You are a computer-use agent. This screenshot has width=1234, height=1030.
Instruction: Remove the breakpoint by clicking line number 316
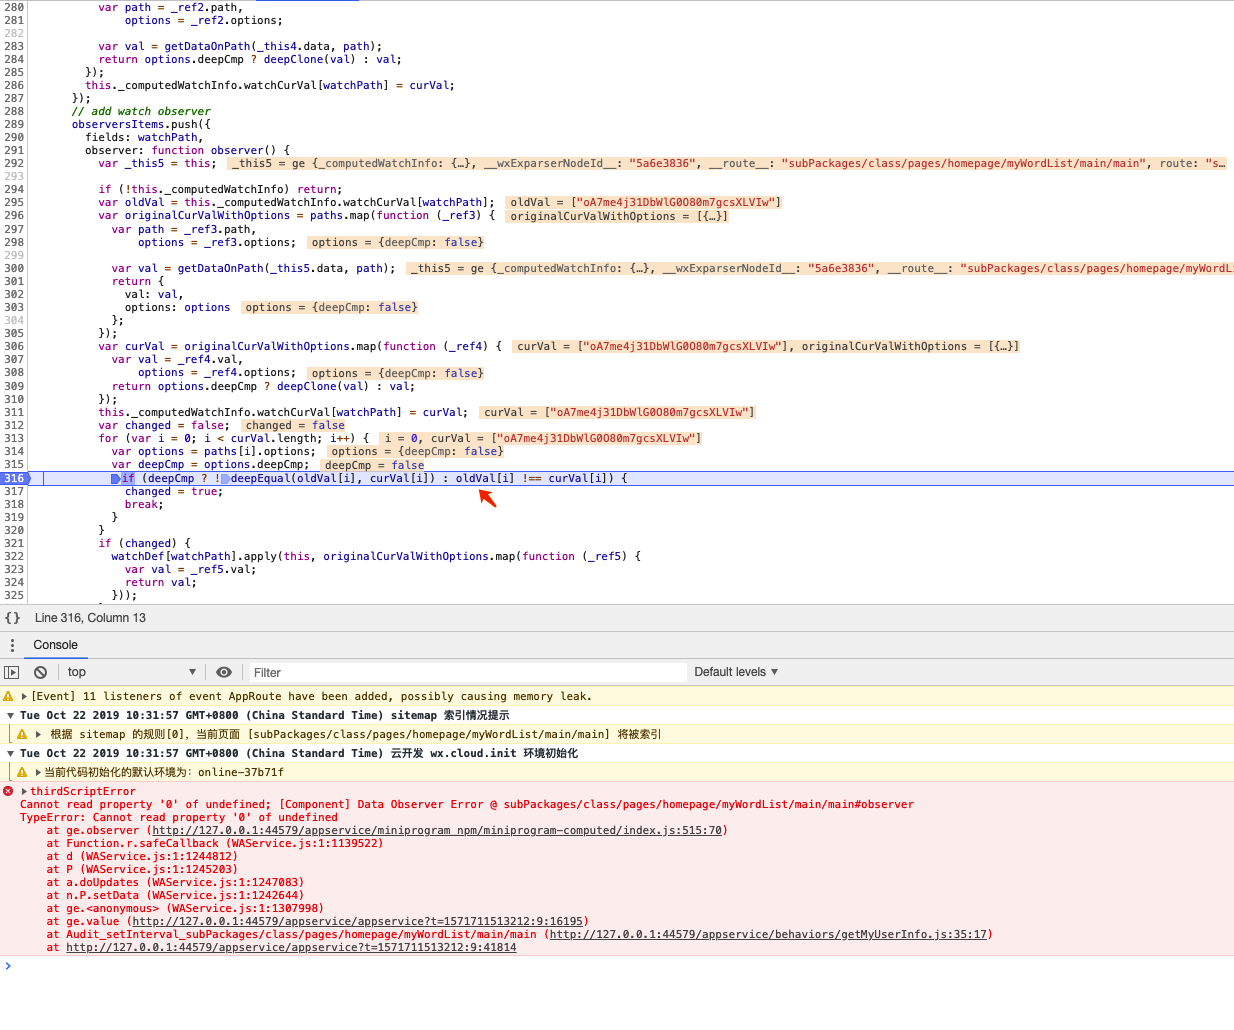coord(15,478)
